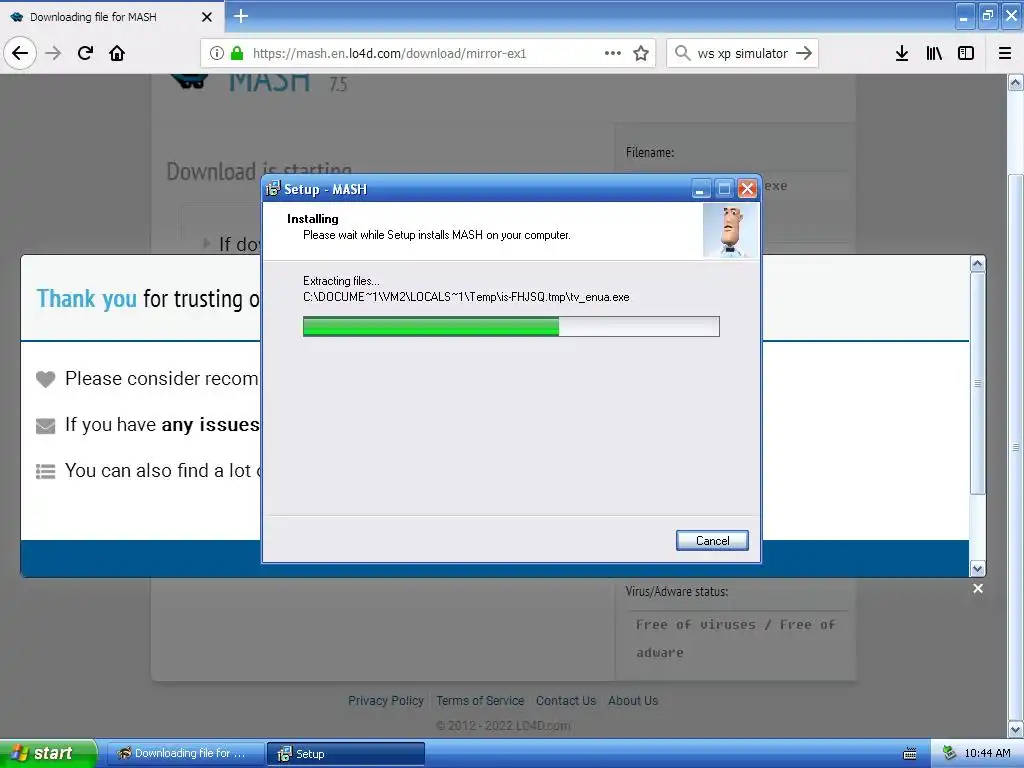Click the 'ws xp simulator' search box
Screen dimensions: 1024x768
click(743, 54)
